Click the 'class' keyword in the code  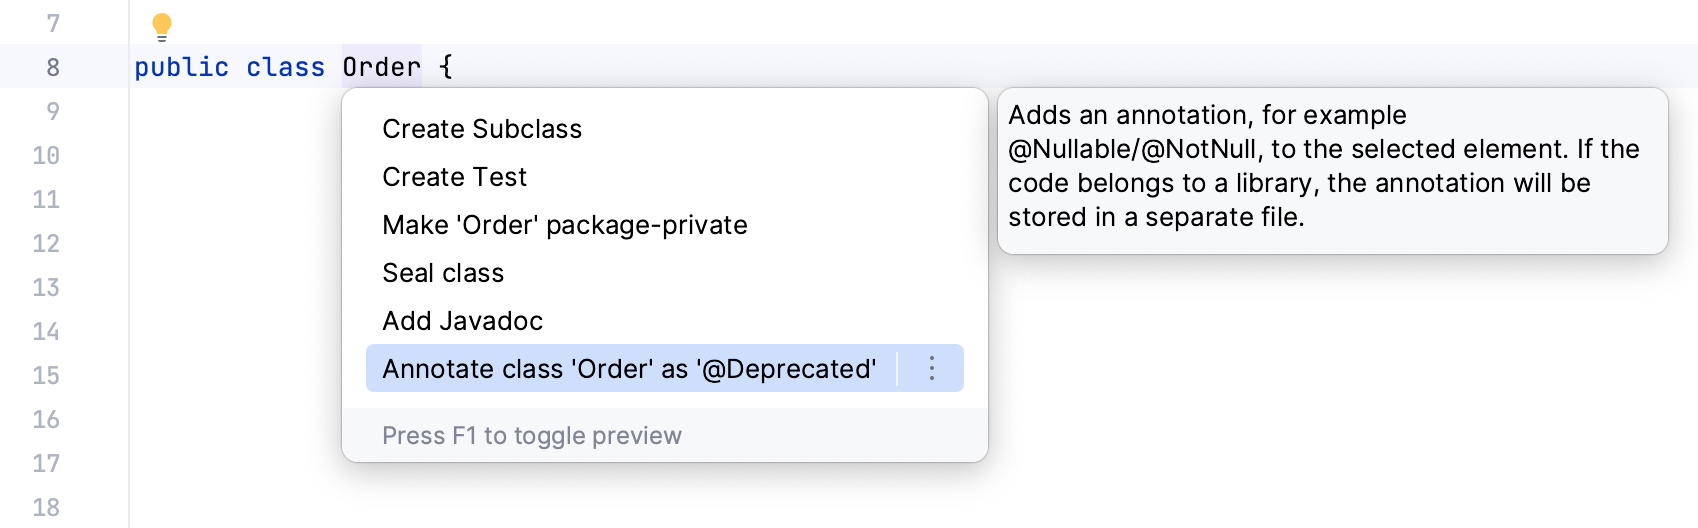click(x=285, y=67)
